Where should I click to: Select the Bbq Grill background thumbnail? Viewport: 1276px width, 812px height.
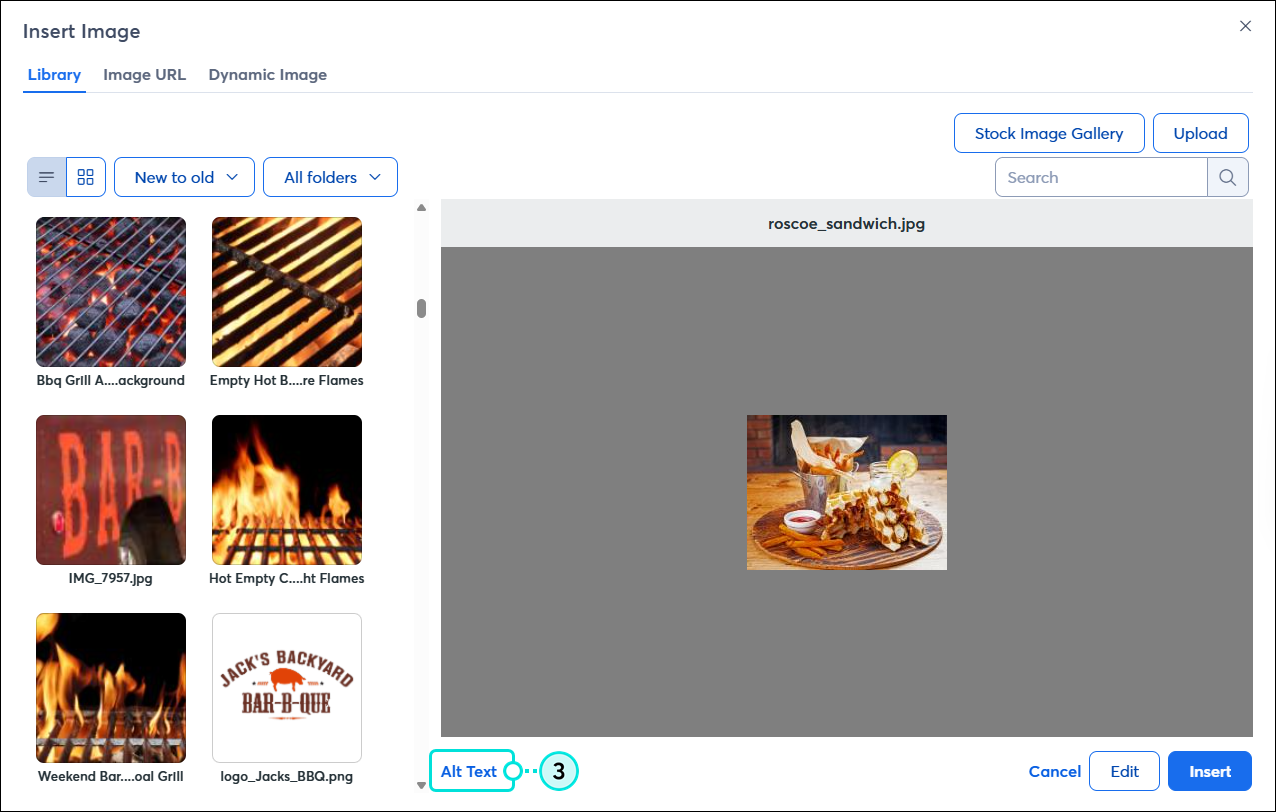point(111,292)
